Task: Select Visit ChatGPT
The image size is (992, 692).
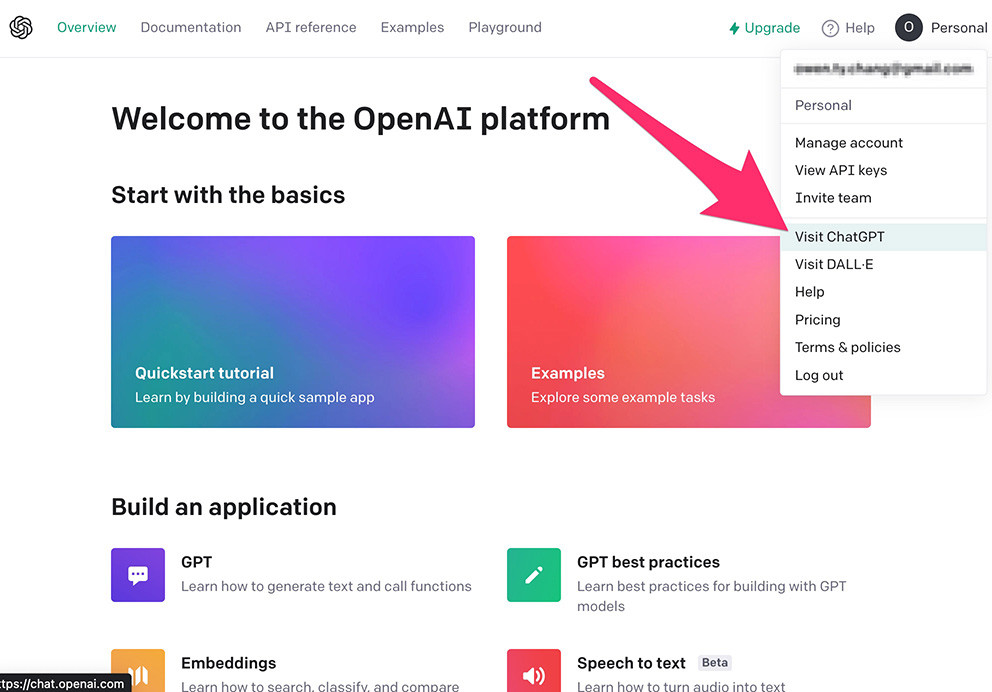Action: click(x=883, y=237)
